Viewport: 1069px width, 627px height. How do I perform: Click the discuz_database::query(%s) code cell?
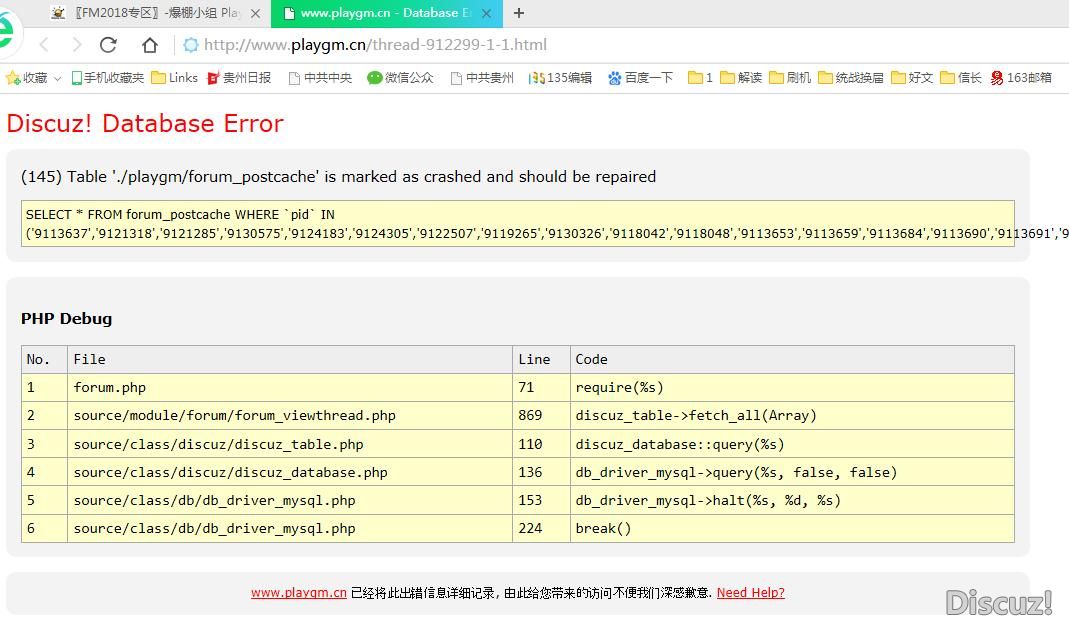792,444
